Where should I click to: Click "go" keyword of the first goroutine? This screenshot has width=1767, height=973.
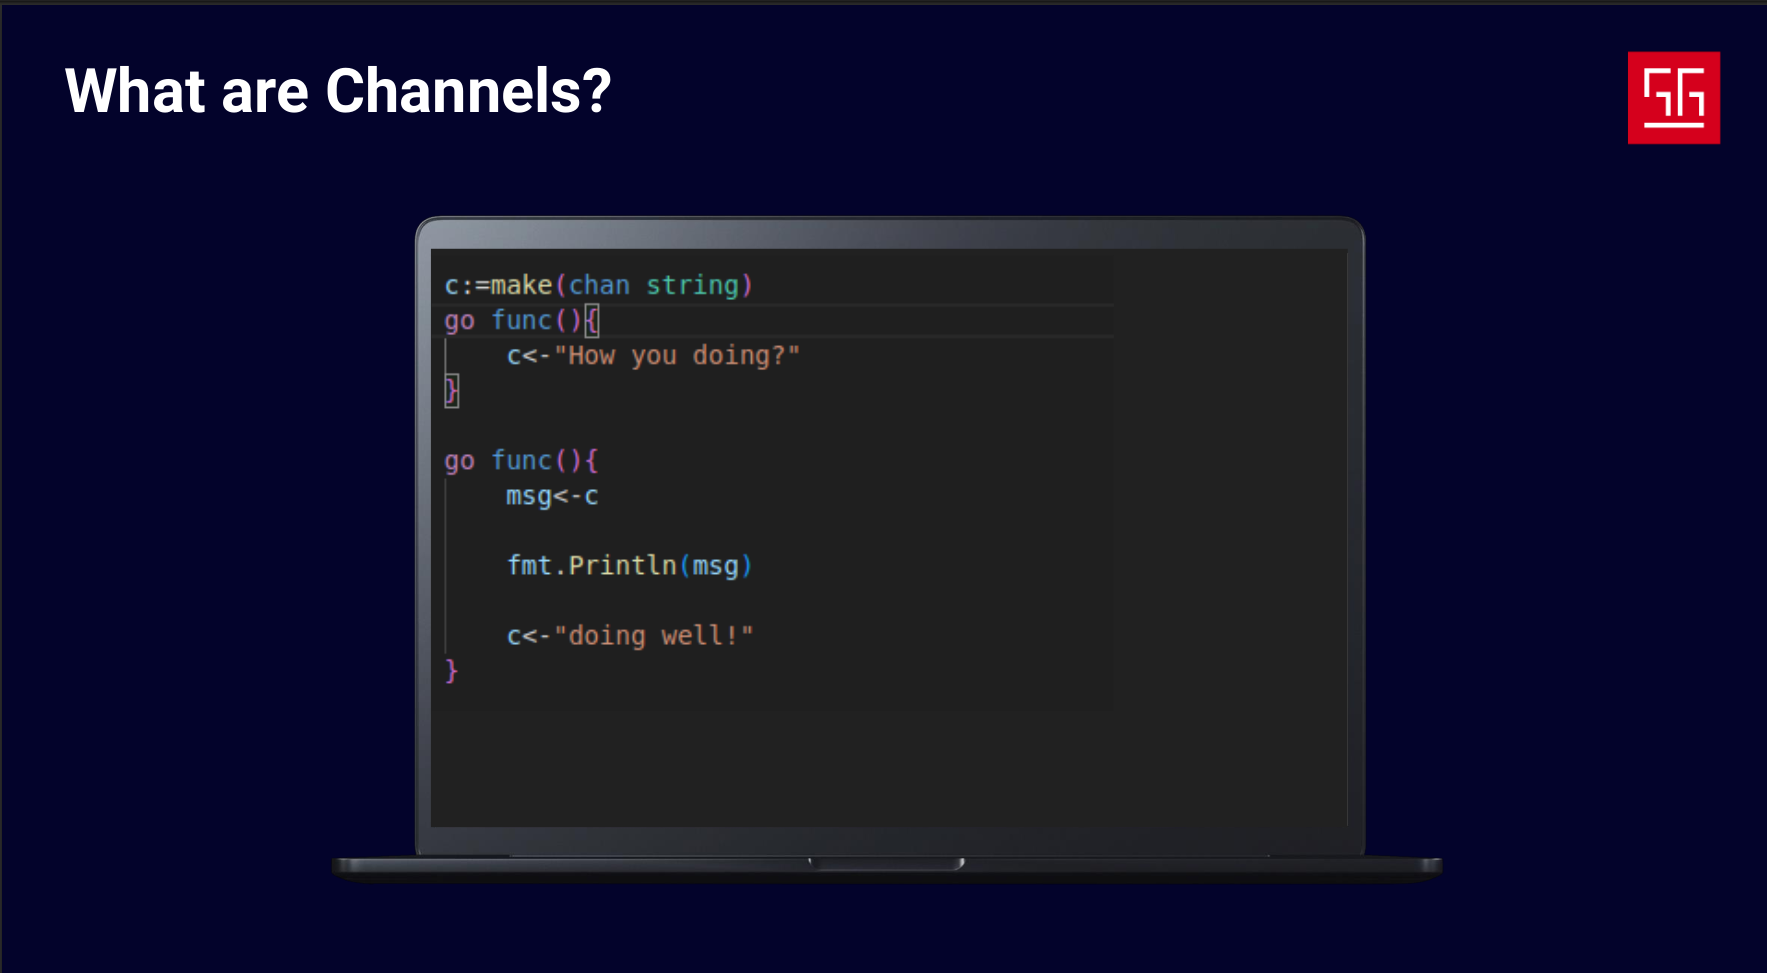click(459, 321)
